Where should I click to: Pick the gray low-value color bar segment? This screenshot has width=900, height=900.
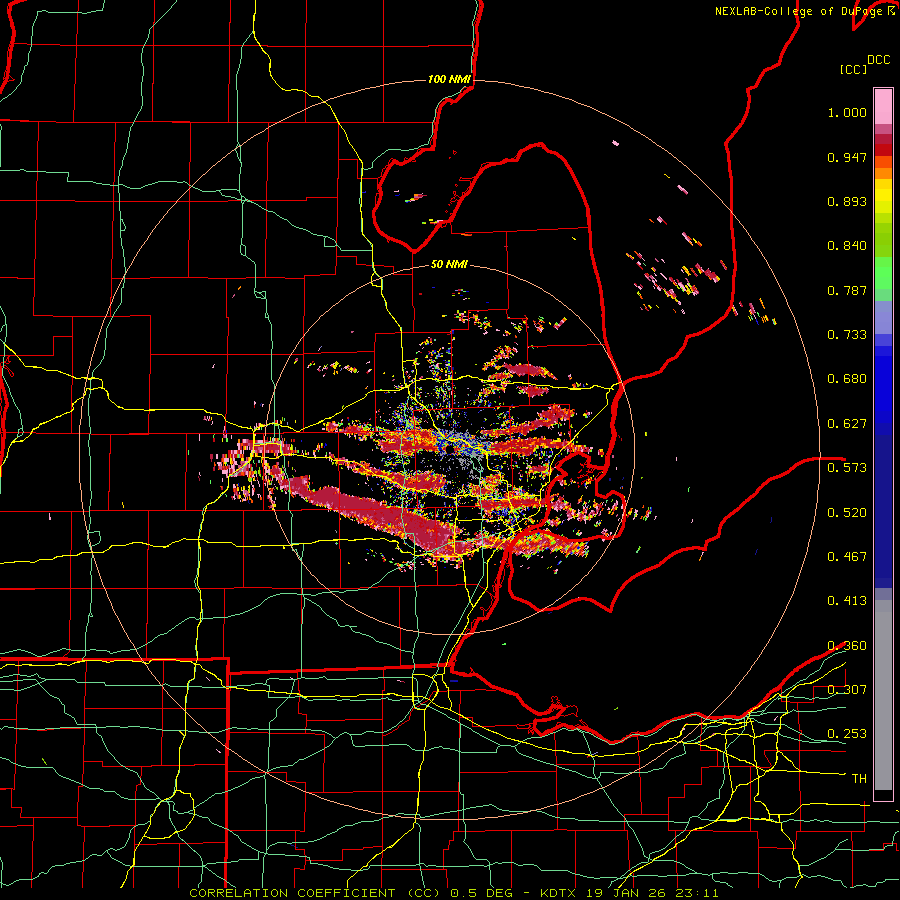pos(883,695)
